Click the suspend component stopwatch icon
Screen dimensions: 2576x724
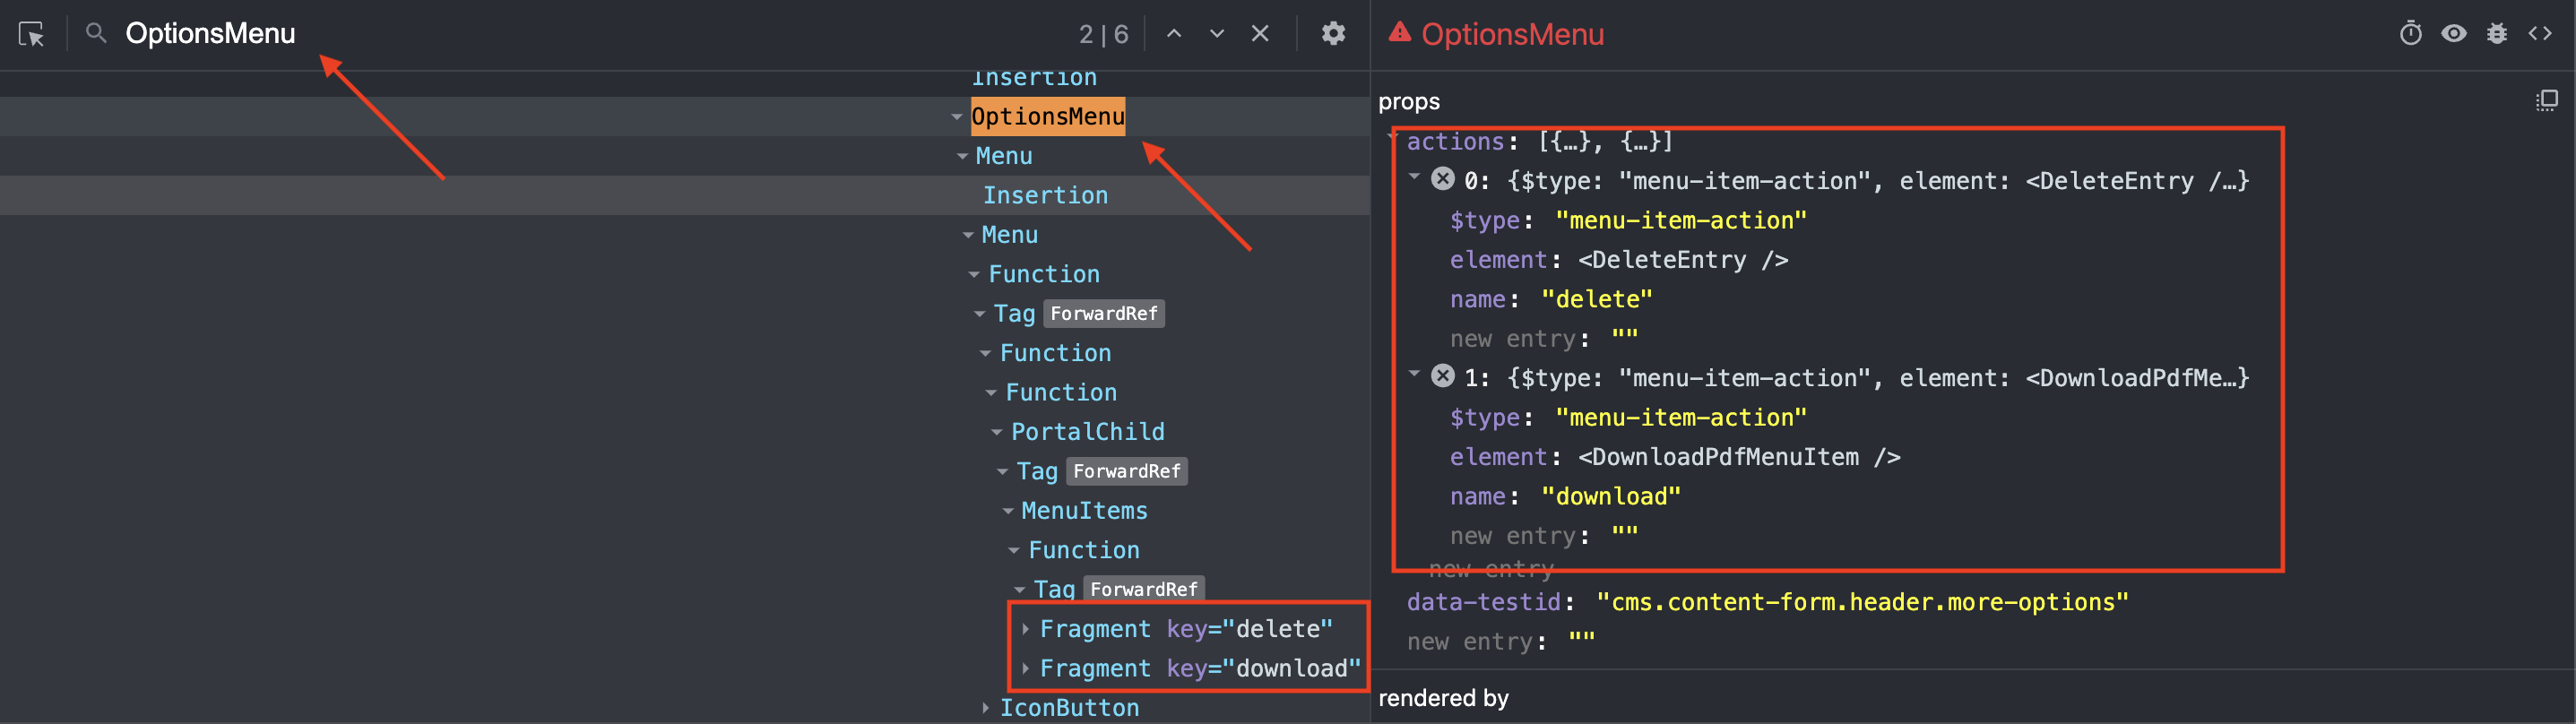coord(2410,34)
